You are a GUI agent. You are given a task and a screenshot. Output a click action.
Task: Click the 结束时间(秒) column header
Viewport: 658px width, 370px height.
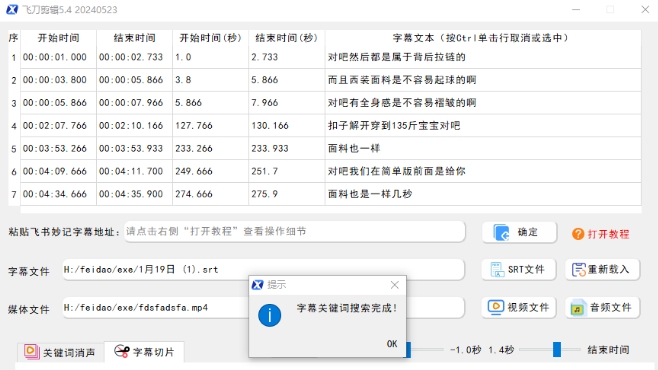pyautogui.click(x=287, y=38)
